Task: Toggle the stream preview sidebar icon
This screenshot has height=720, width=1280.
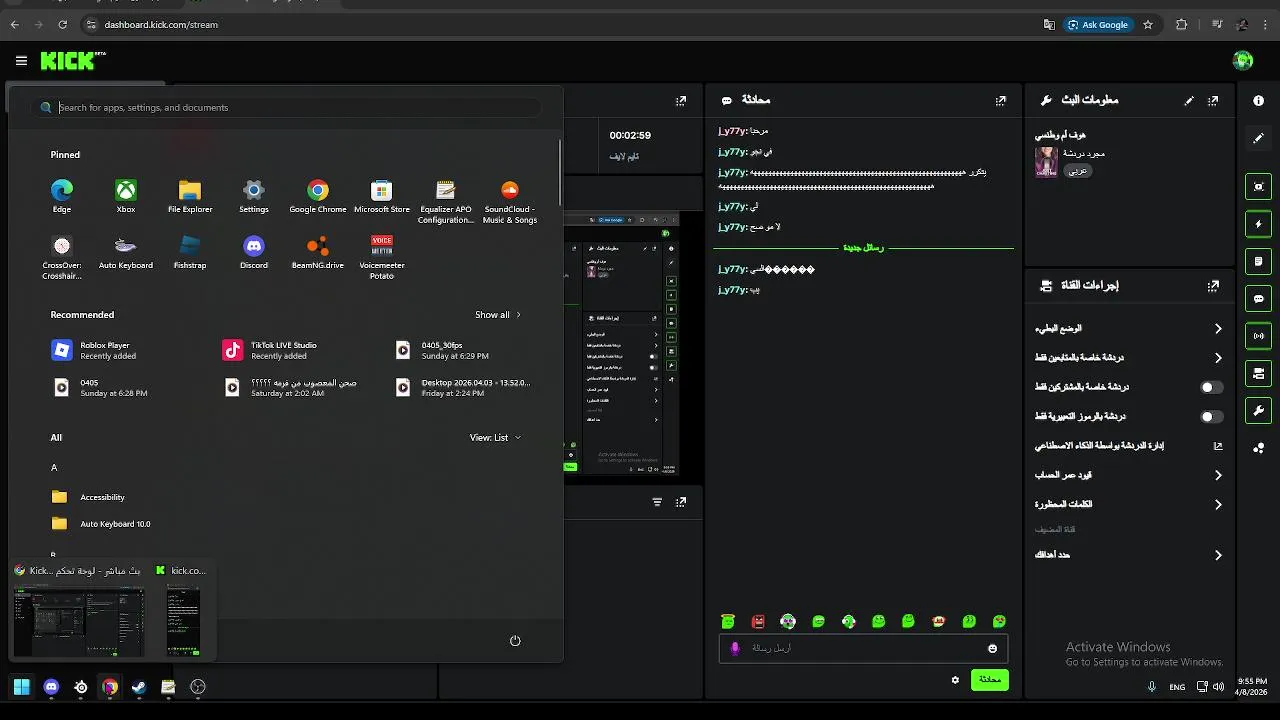Action: coord(1258,186)
